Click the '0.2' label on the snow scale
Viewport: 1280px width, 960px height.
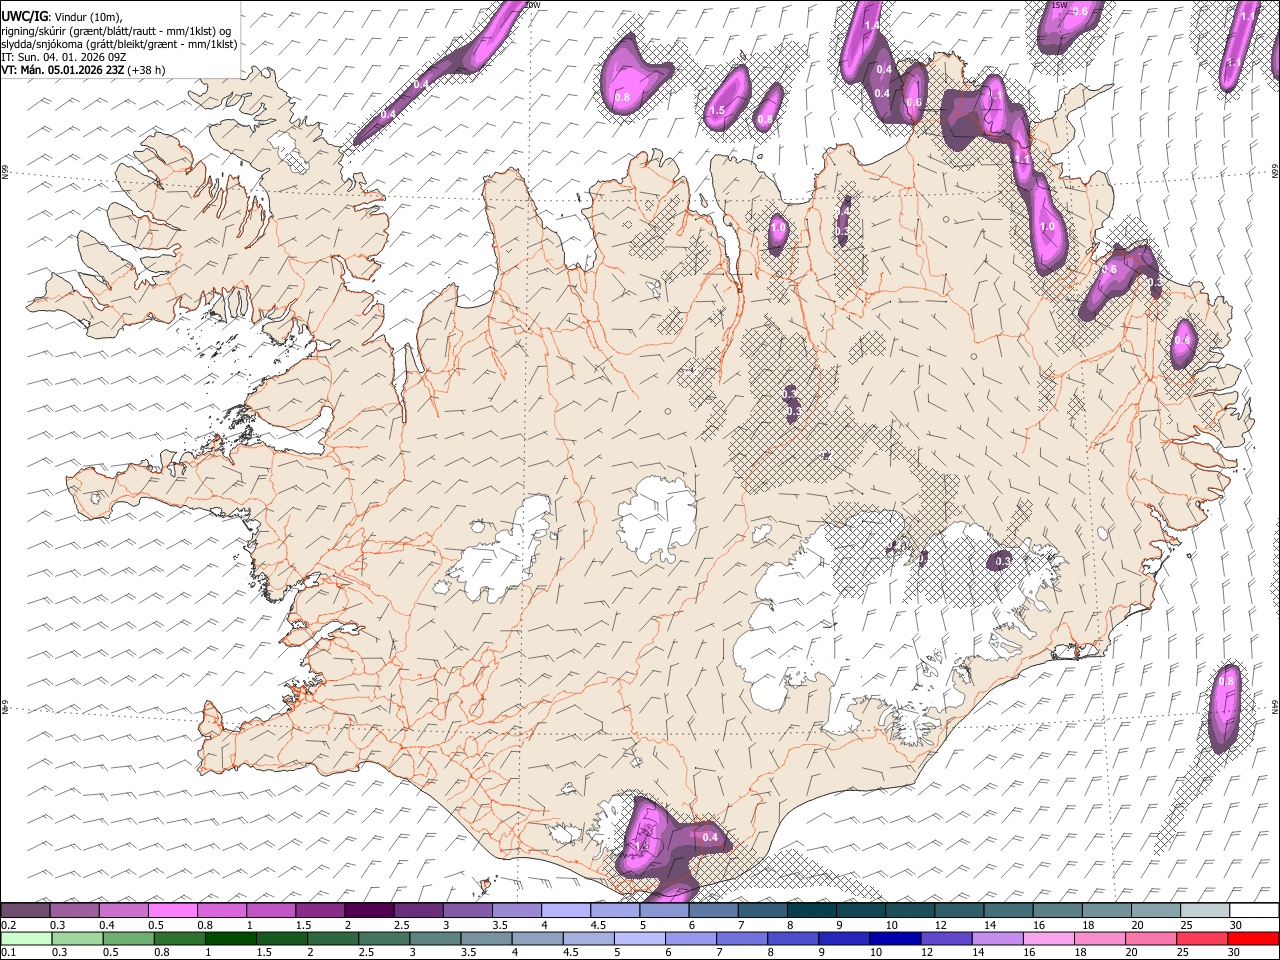coord(7,925)
